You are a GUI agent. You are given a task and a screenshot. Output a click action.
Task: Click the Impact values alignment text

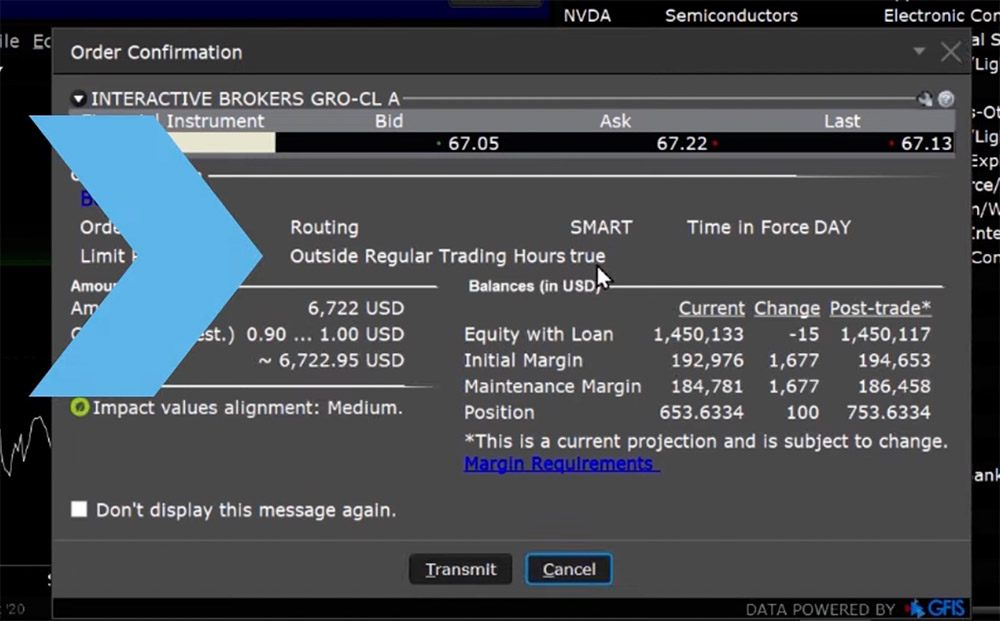[x=247, y=408]
